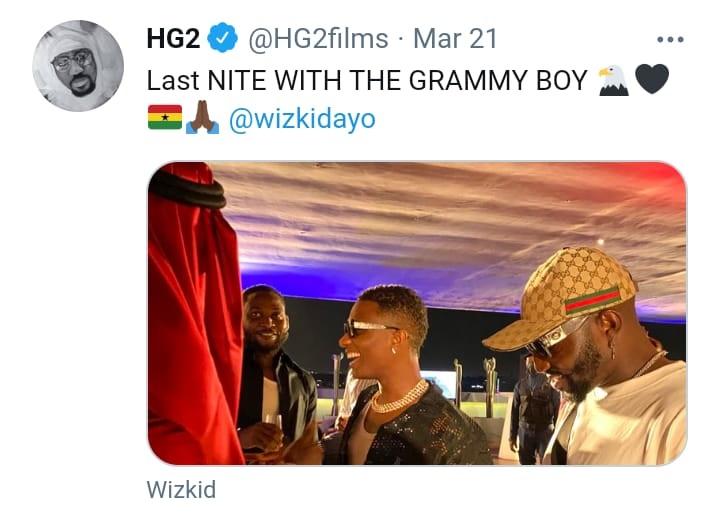
Task: Open the attached party photo
Action: (417, 313)
